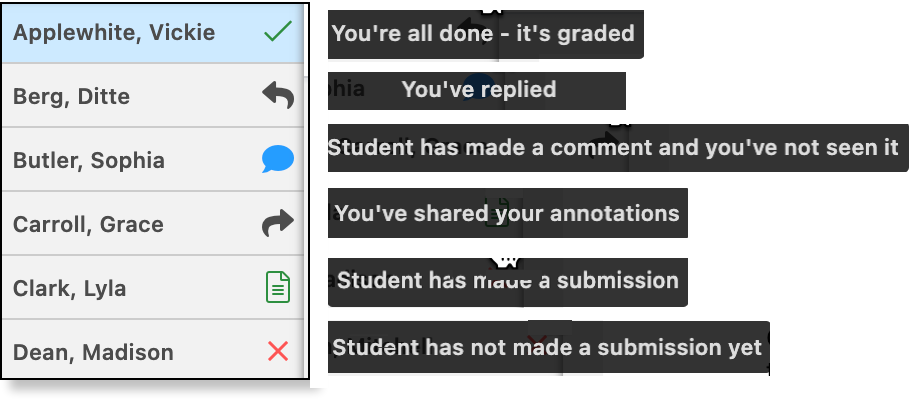Viewport: 916px width, 414px height.
Task: Click the reply arrow icon for Berg, Ditte
Action: pyautogui.click(x=278, y=95)
